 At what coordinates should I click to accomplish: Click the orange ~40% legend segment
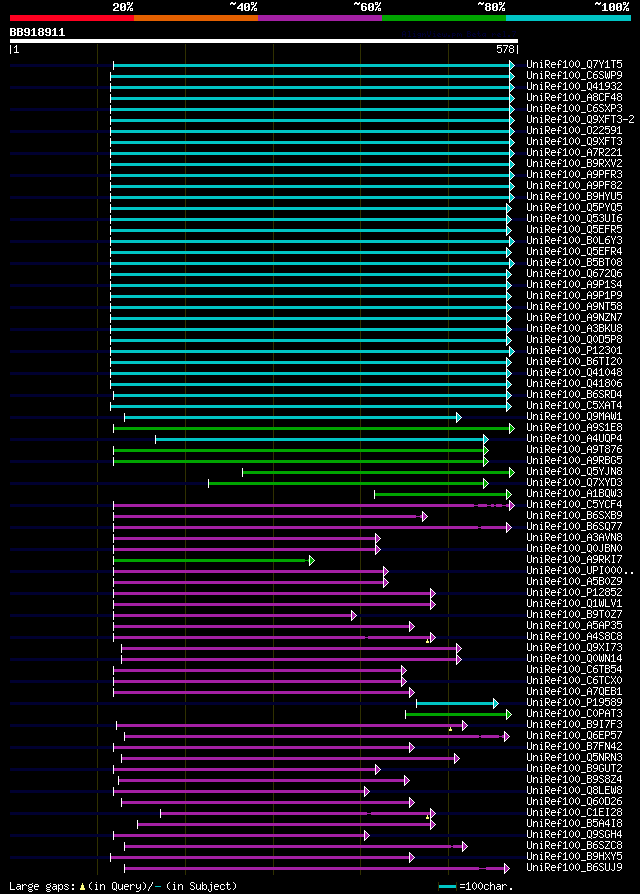pyautogui.click(x=196, y=18)
